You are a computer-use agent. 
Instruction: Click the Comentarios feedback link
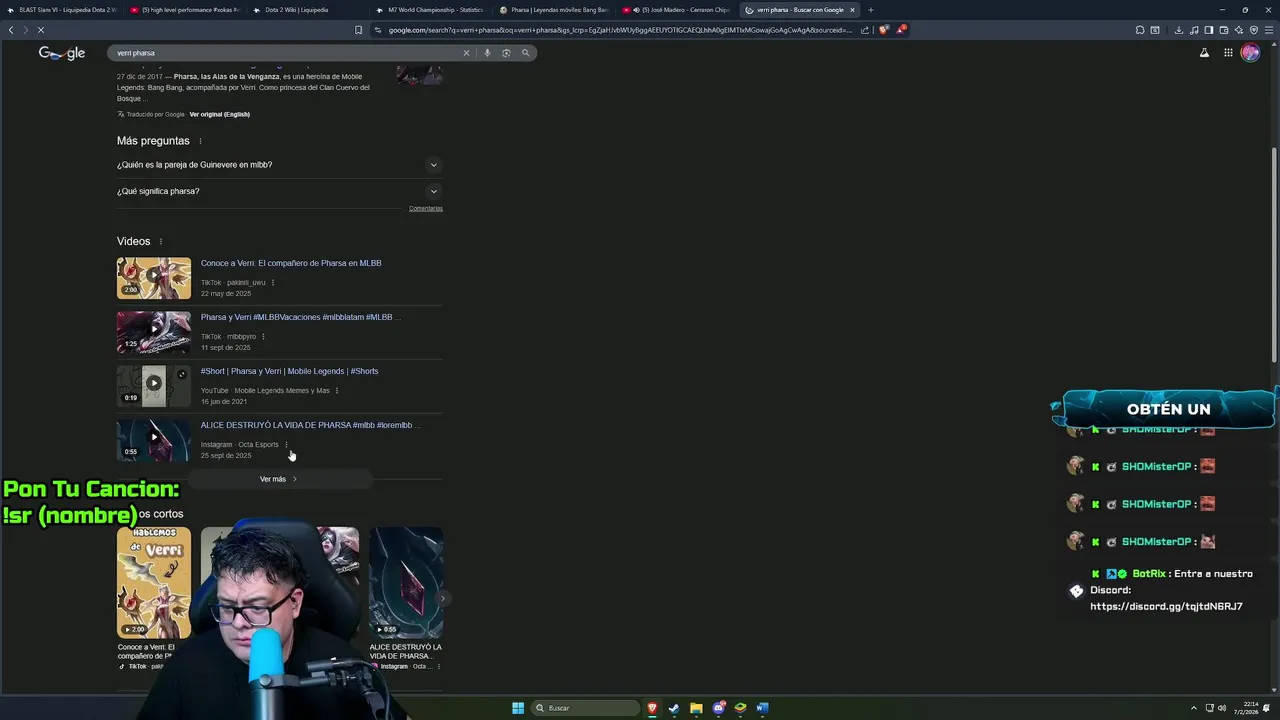[x=426, y=208]
